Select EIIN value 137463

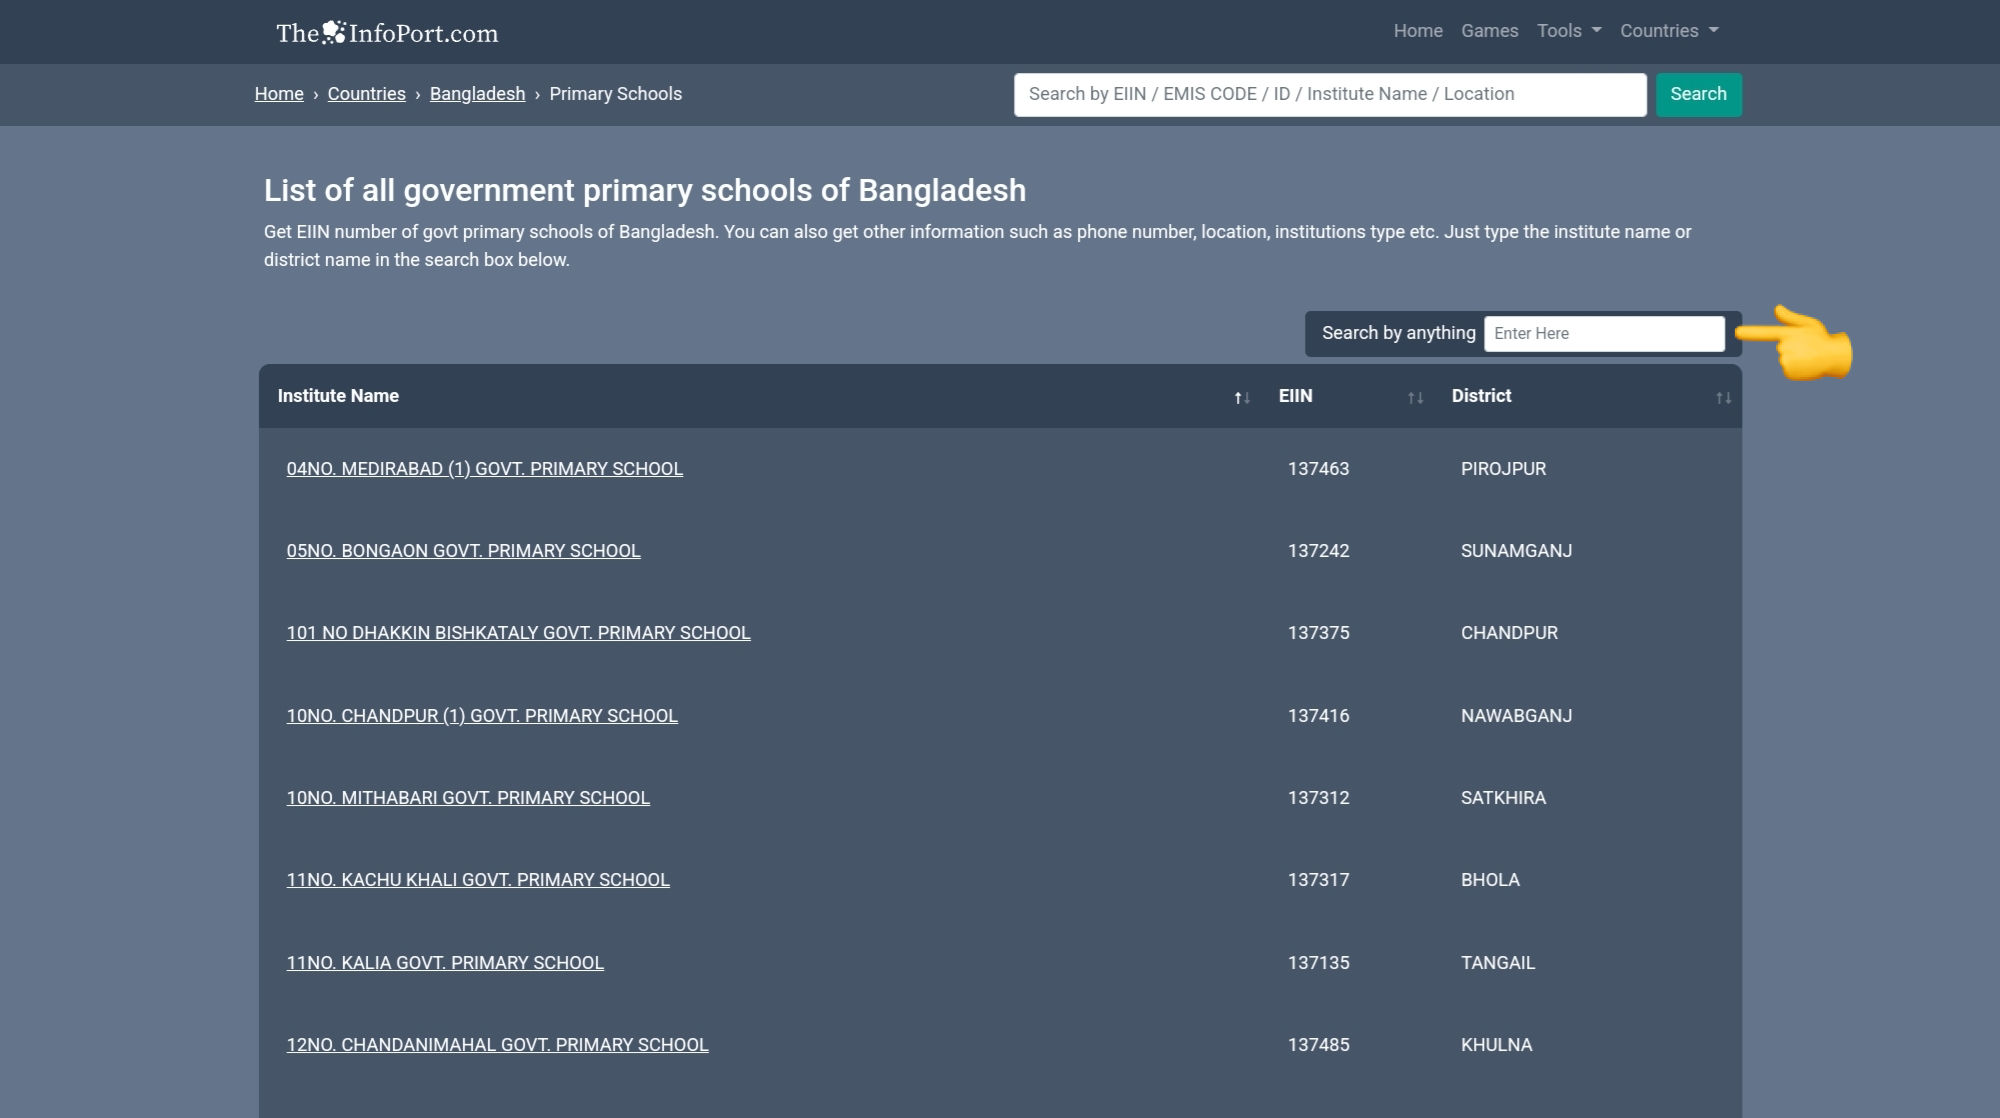tap(1318, 469)
